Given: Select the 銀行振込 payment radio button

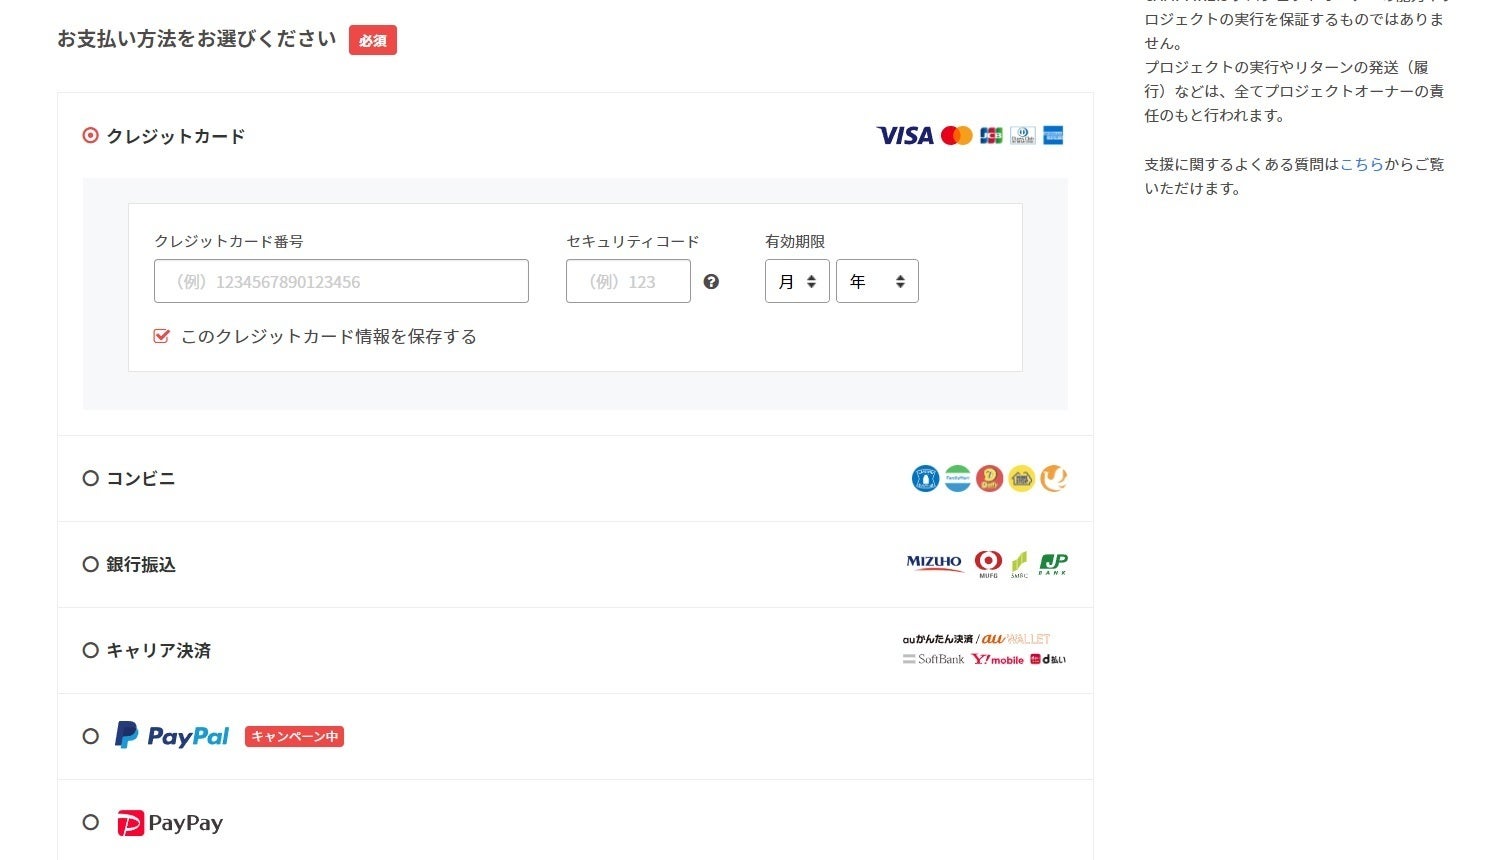Looking at the screenshot, I should pos(91,565).
